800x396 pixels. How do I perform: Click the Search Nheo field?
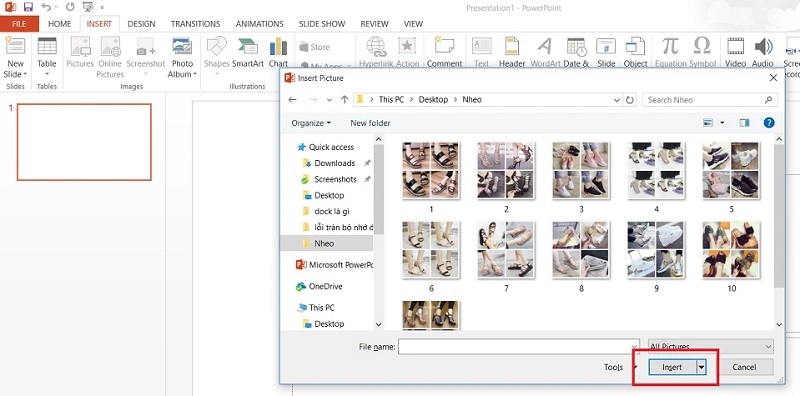[x=710, y=100]
